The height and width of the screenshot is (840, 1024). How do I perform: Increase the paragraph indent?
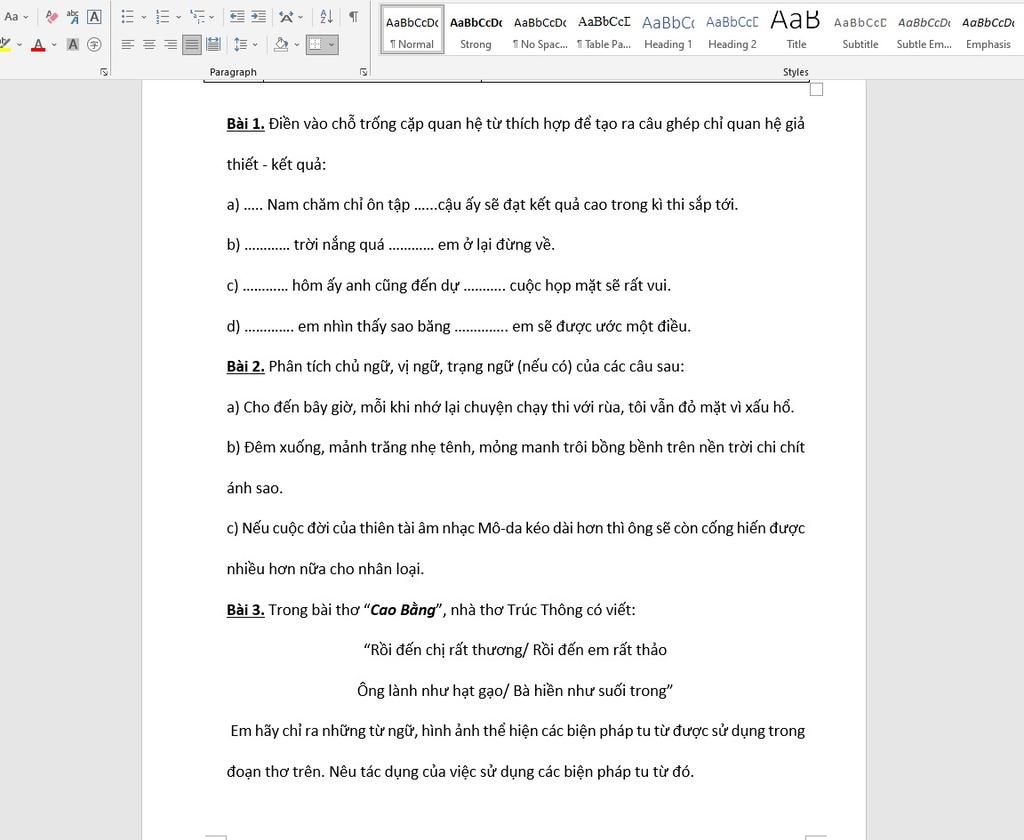(259, 17)
